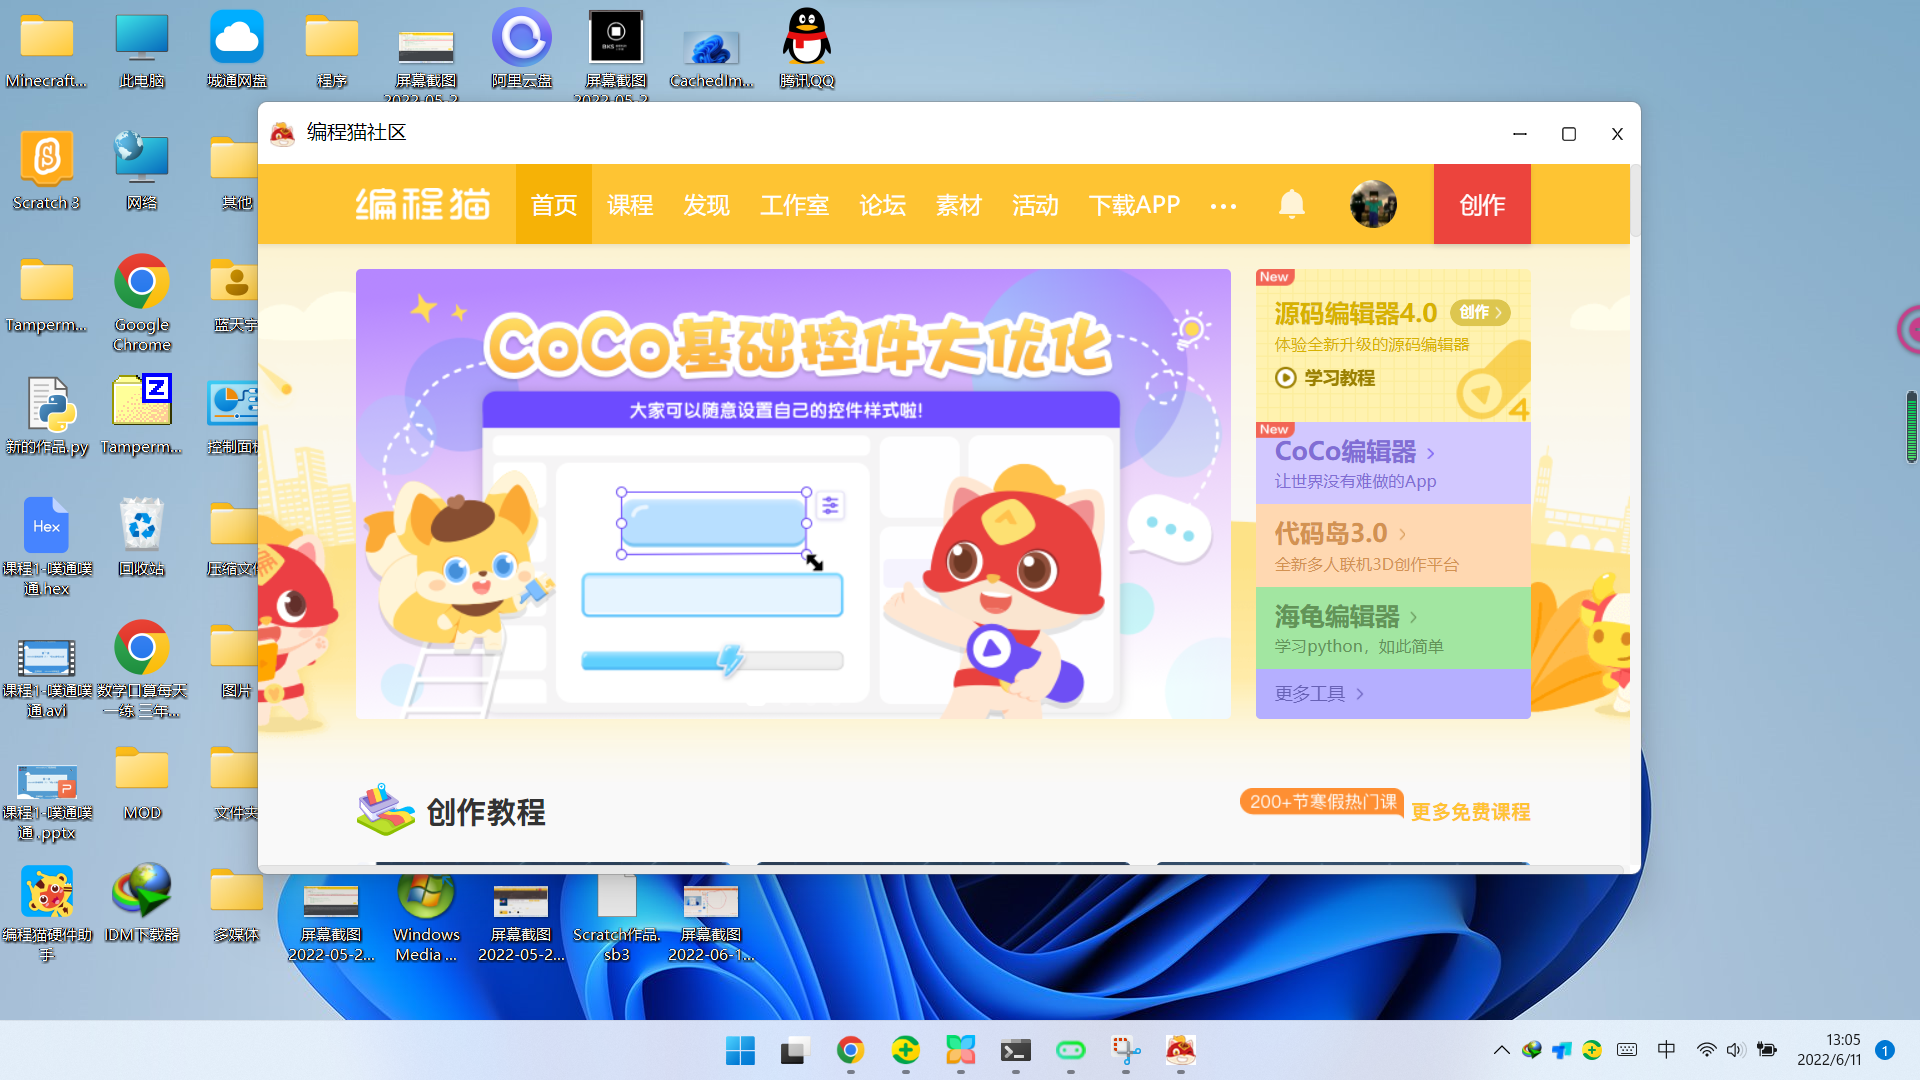
Task: Click the 编程猫 taskbar icon
Action: coord(1180,1050)
